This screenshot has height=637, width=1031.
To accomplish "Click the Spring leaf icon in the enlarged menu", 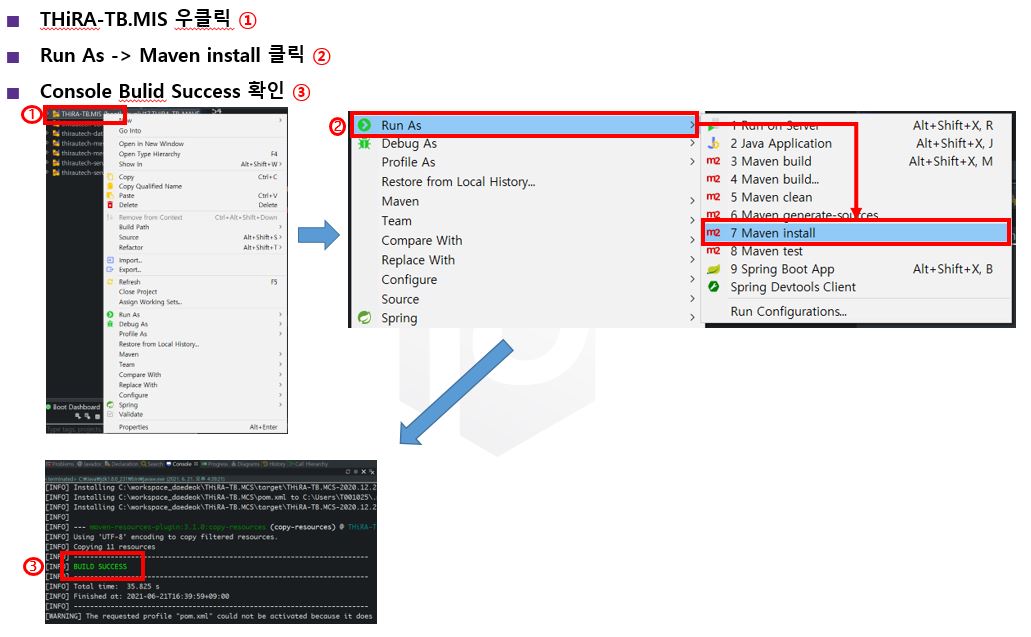I will 365,318.
